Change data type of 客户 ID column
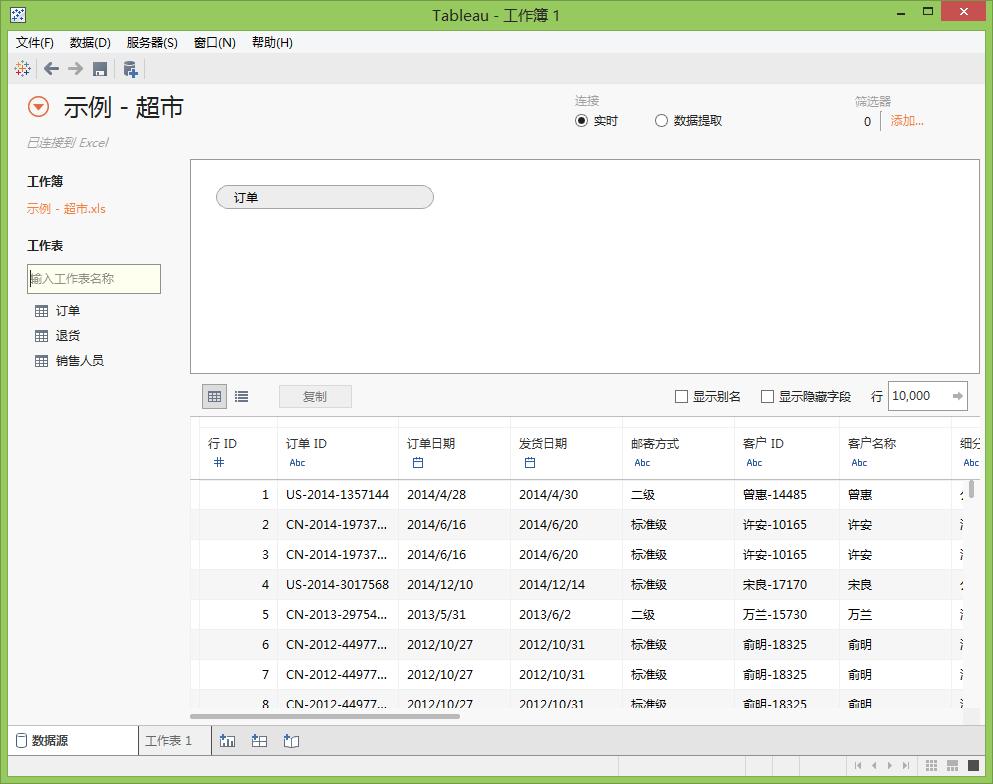The width and height of the screenshot is (993, 784). [754, 463]
